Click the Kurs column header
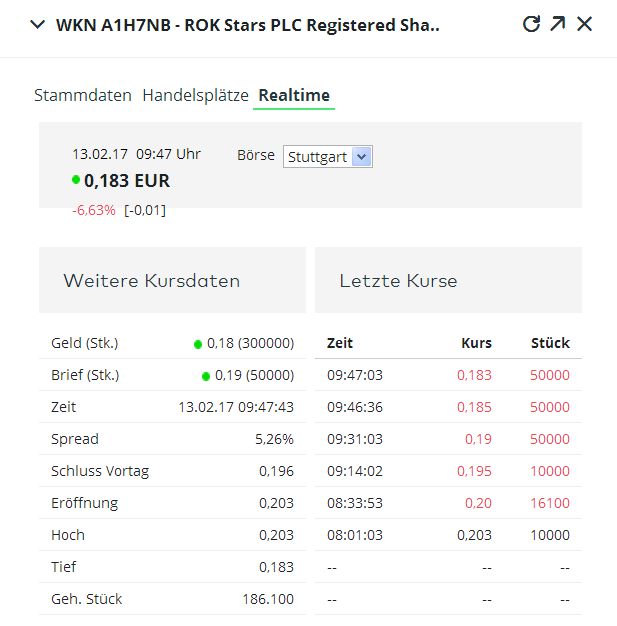The width and height of the screenshot is (617, 626). click(476, 343)
